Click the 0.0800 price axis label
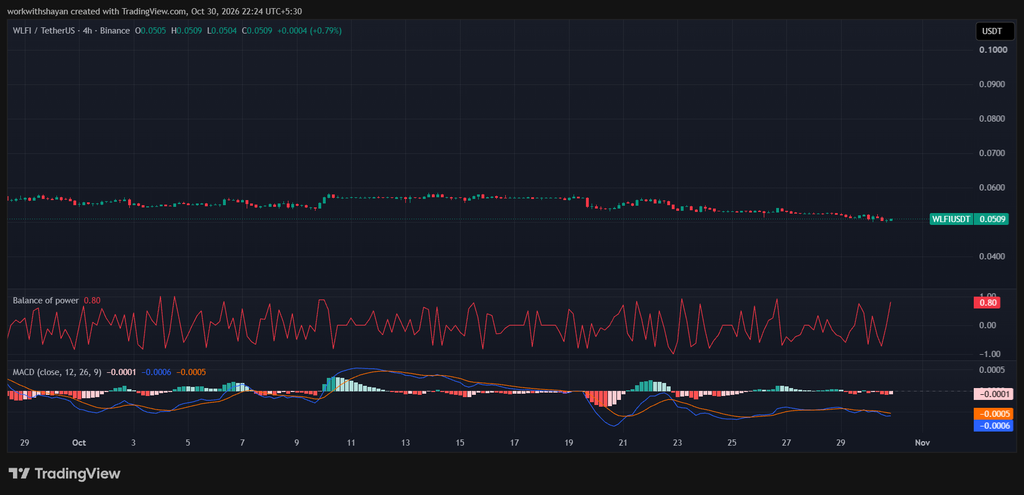This screenshot has height=495, width=1024. coord(991,119)
